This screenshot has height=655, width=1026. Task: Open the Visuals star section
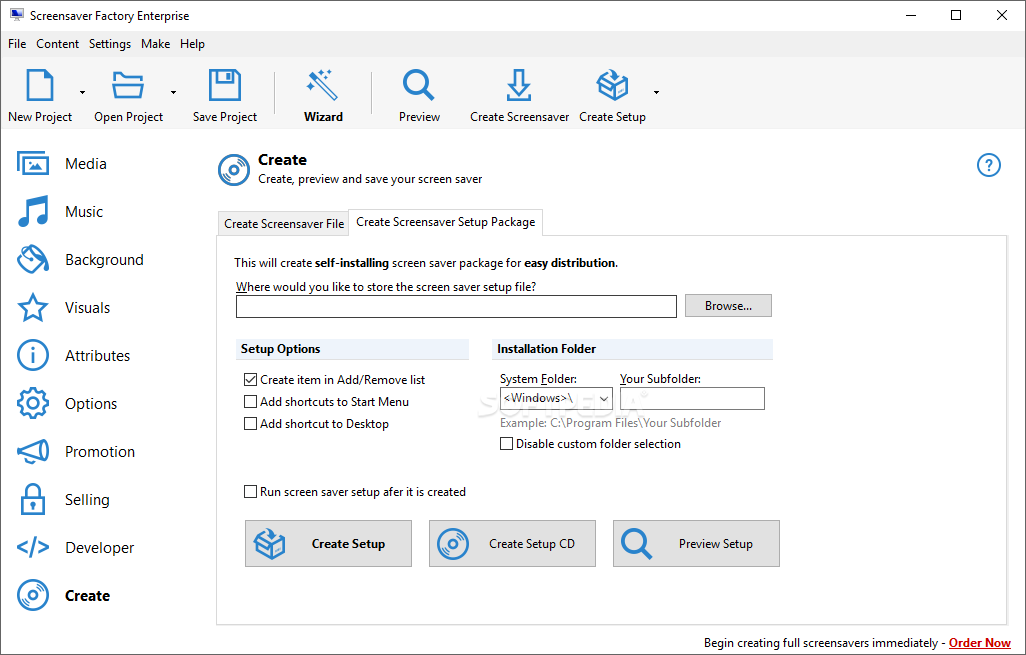pyautogui.click(x=63, y=308)
